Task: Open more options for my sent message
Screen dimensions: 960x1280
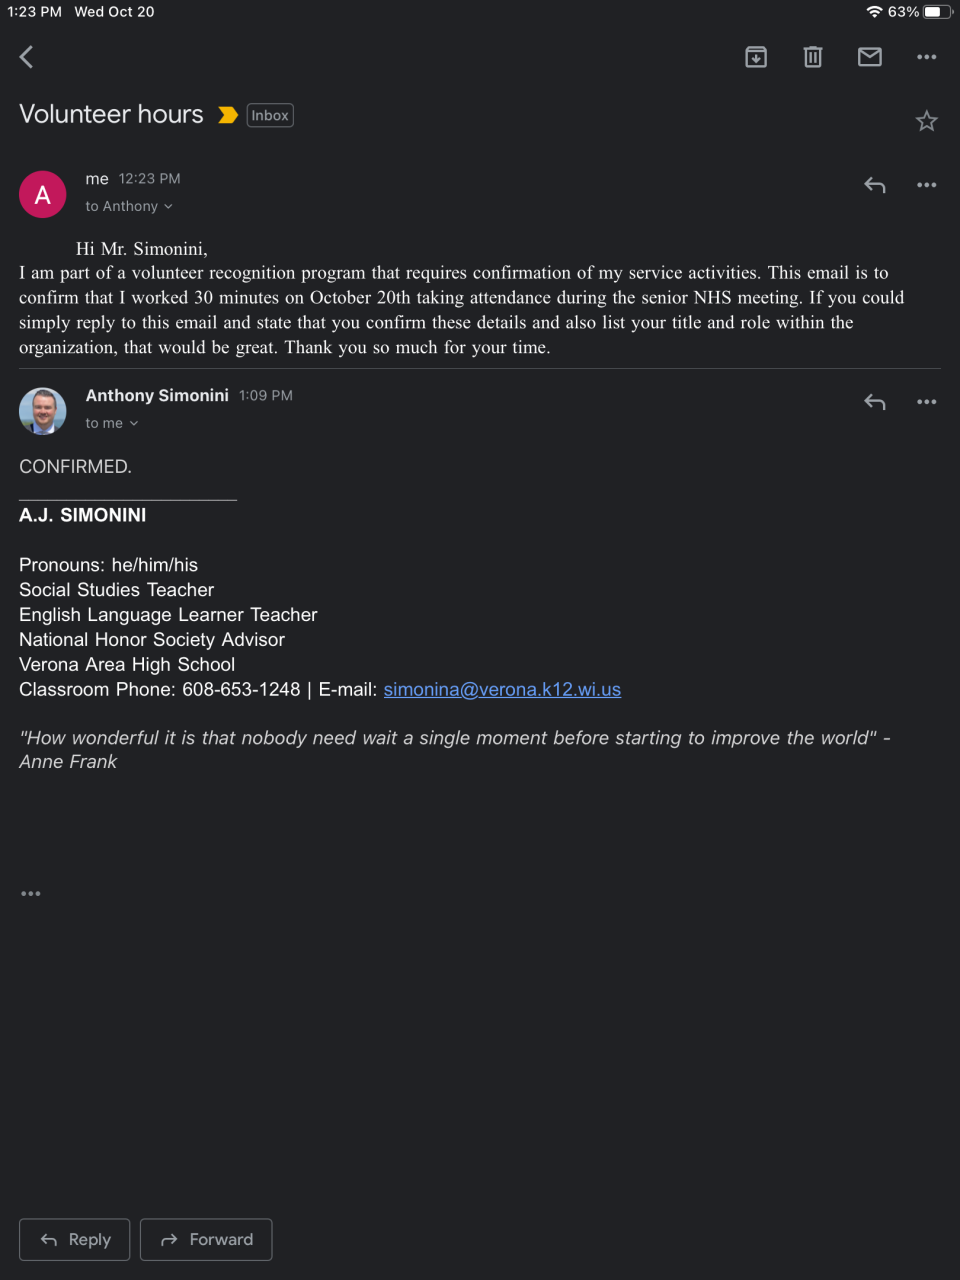Action: tap(927, 185)
